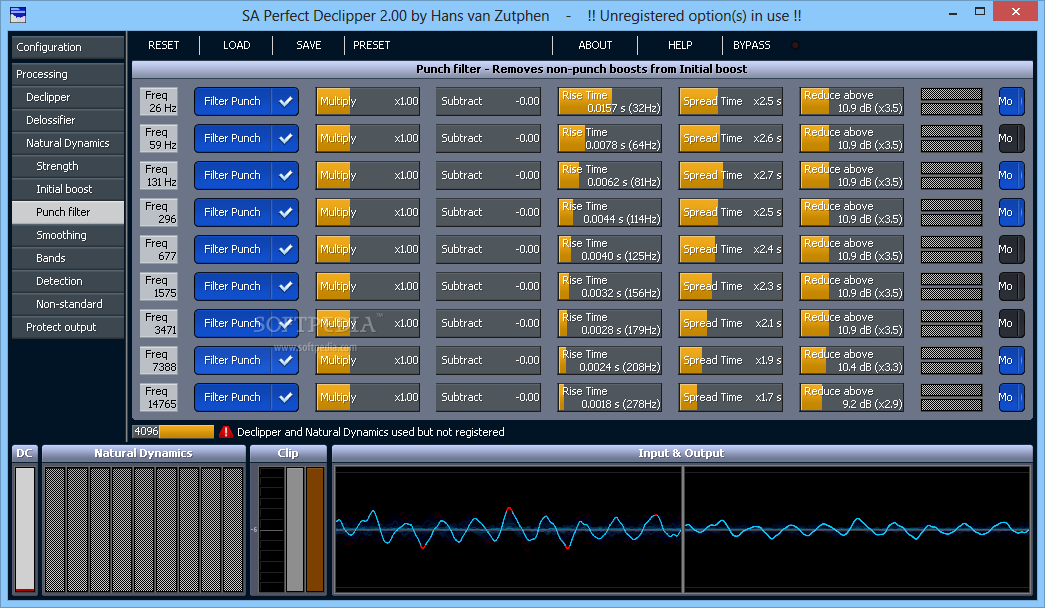This screenshot has width=1045, height=608.
Task: Toggle Filter Punch for the 14765 band
Action: (246, 397)
